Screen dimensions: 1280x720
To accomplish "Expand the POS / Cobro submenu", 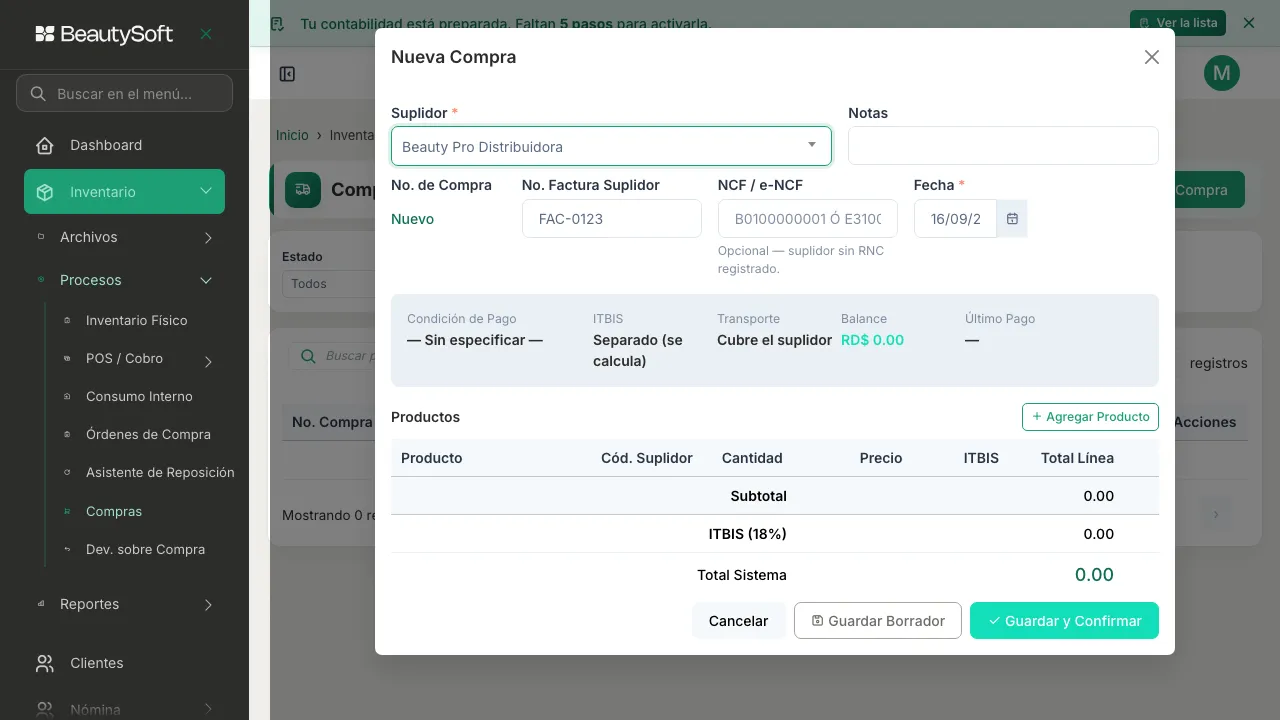I will 208,361.
